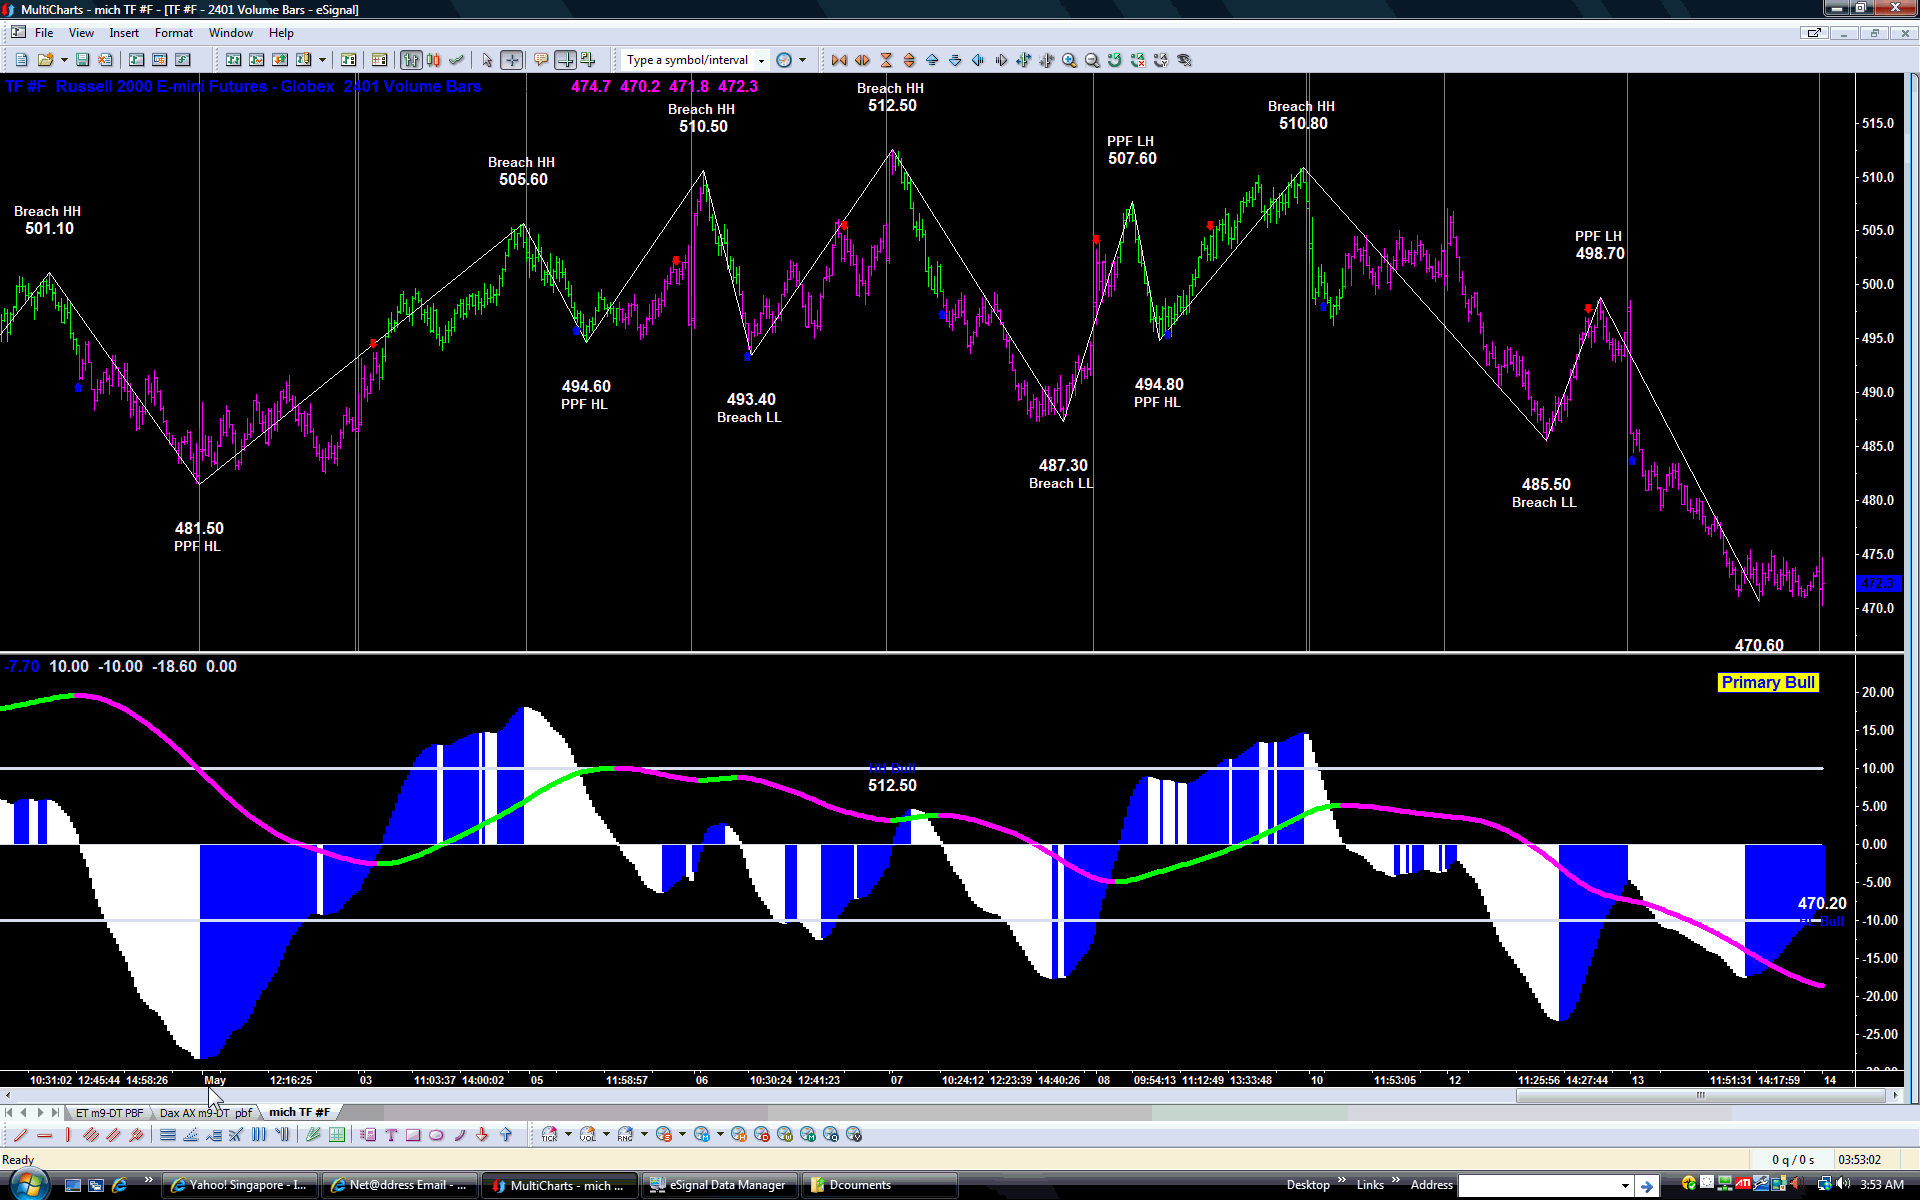Switch to the ET m9-DT PBF tab

pyautogui.click(x=109, y=1112)
